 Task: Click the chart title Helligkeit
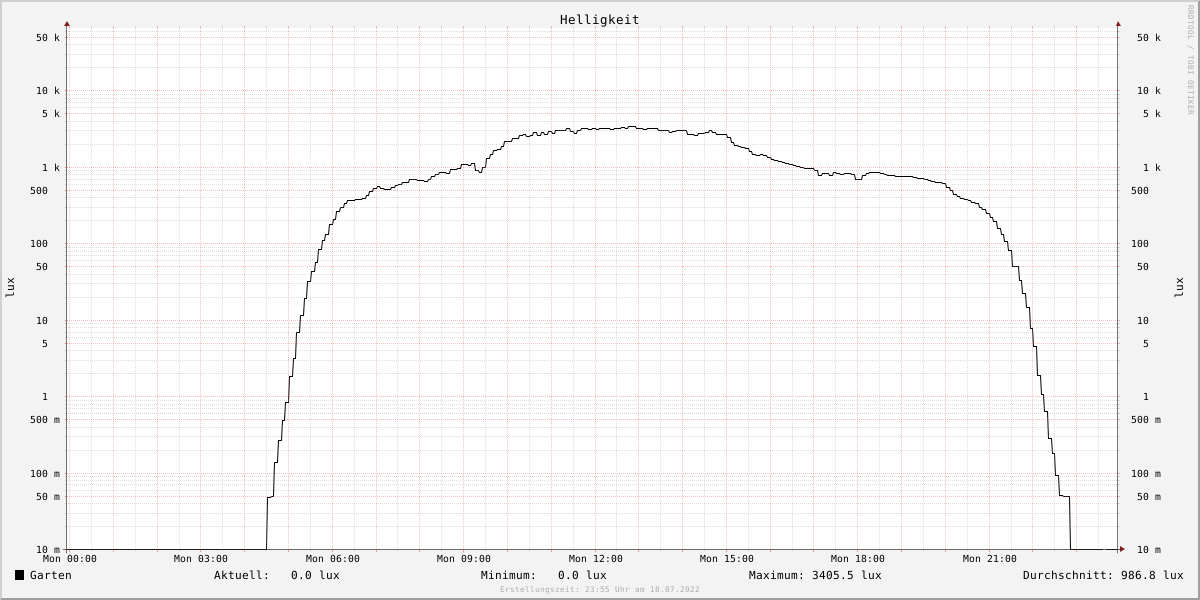pyautogui.click(x=599, y=20)
